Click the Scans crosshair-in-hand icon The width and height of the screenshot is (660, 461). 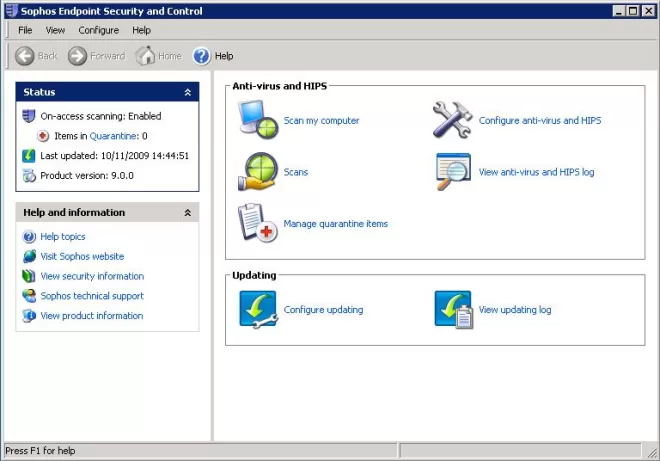point(258,172)
